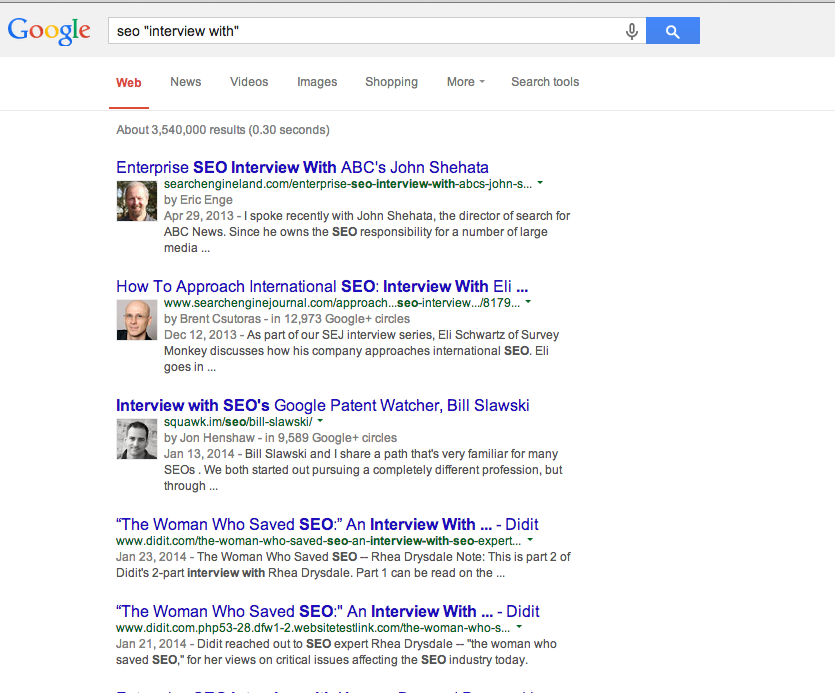
Task: Select the Web tab
Action: 129,83
